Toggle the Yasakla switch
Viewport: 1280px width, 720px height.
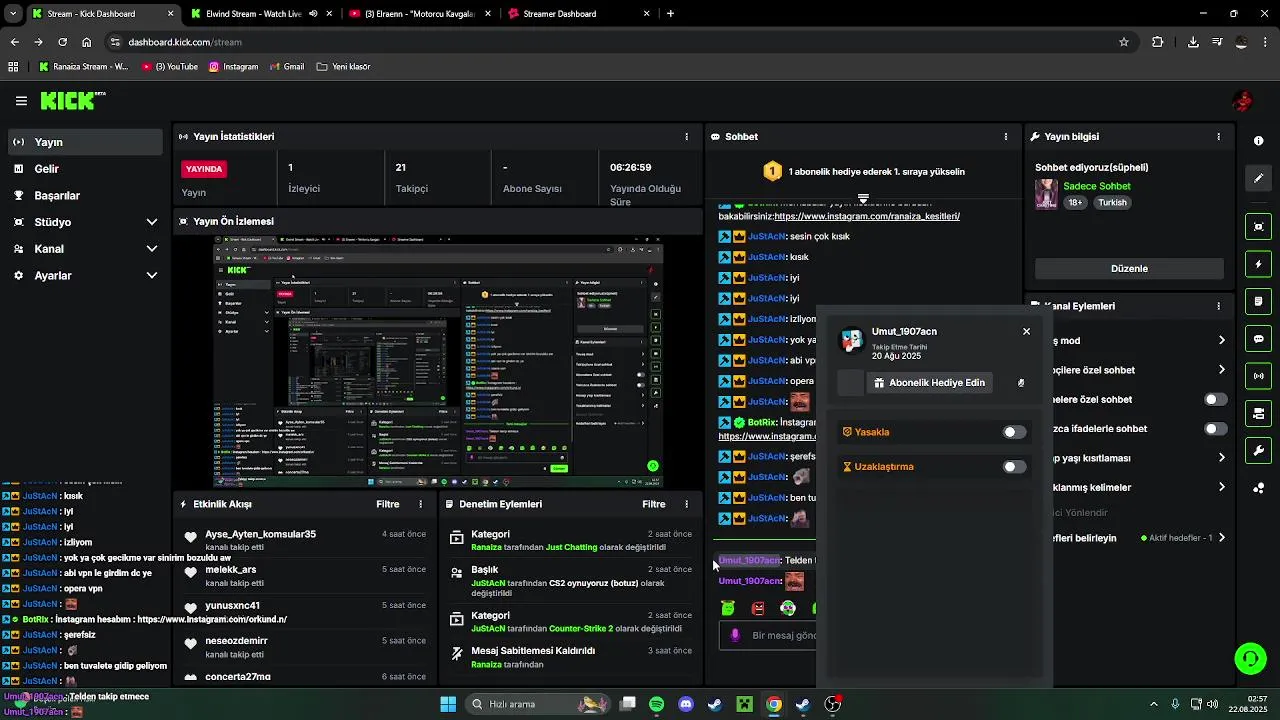click(1014, 432)
